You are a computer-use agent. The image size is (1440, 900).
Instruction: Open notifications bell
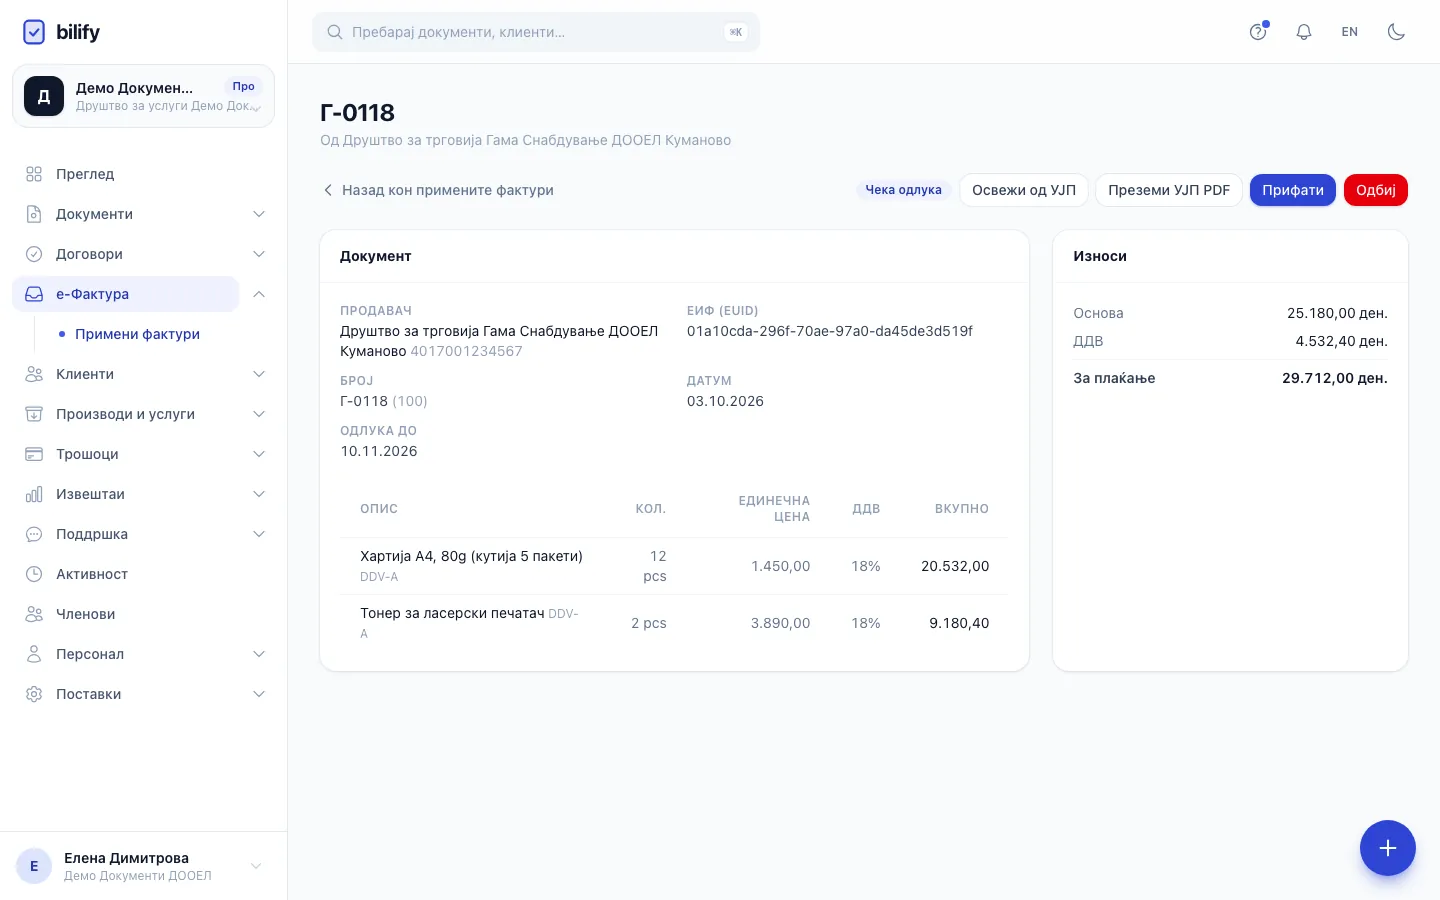1304,32
